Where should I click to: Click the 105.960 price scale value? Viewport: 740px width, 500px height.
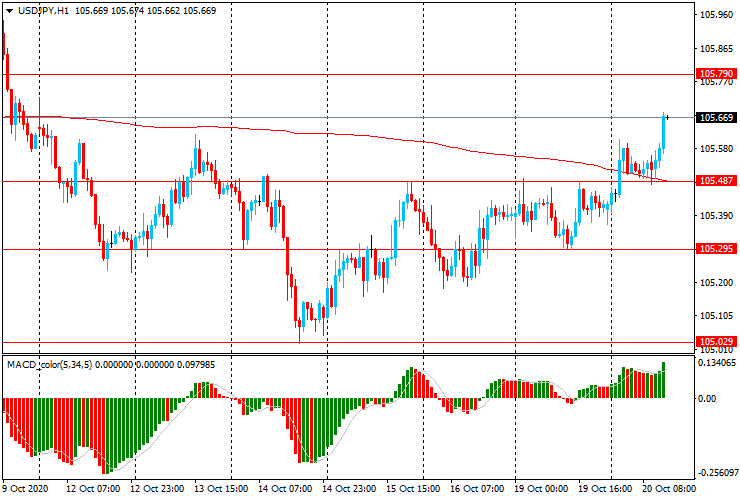click(716, 15)
